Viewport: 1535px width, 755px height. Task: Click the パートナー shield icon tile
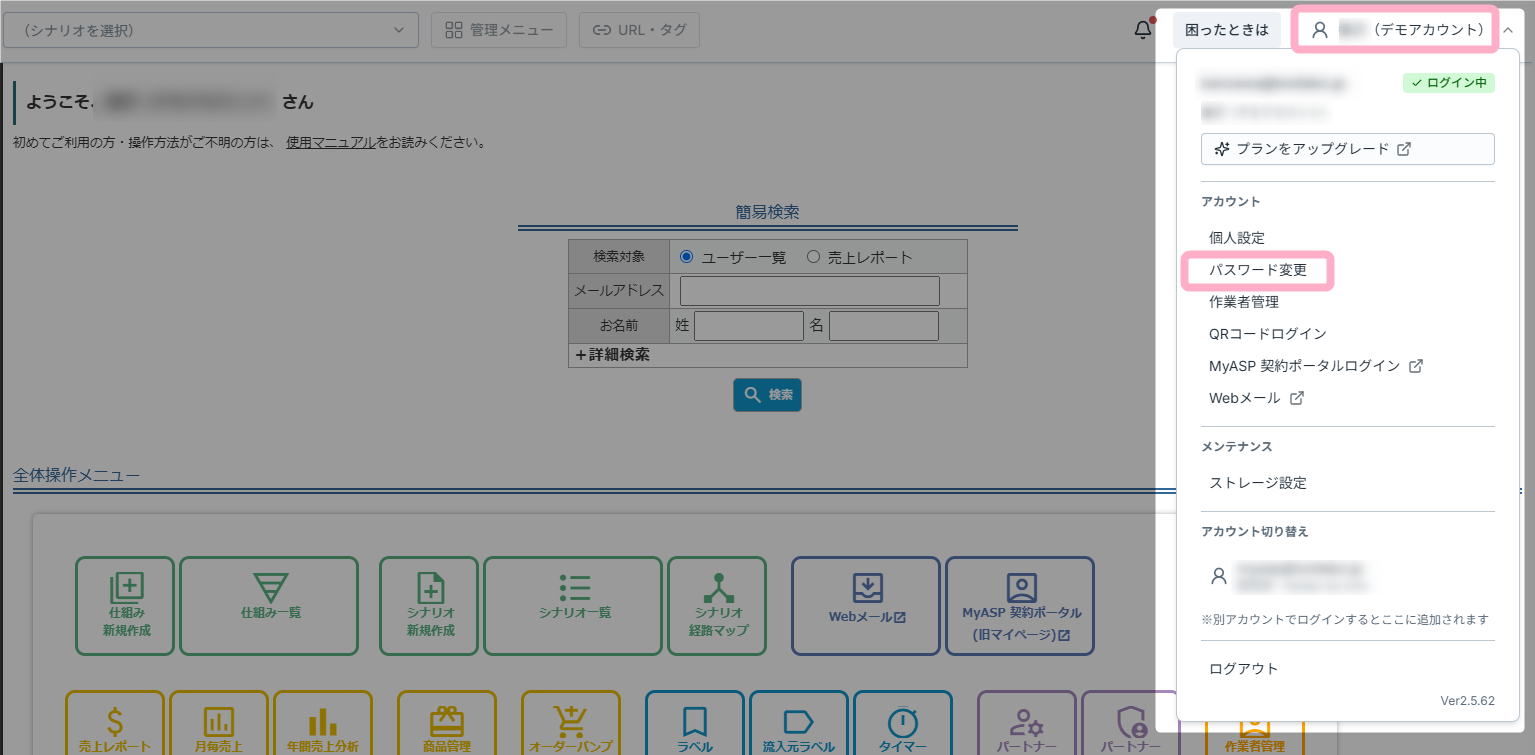(x=1131, y=723)
